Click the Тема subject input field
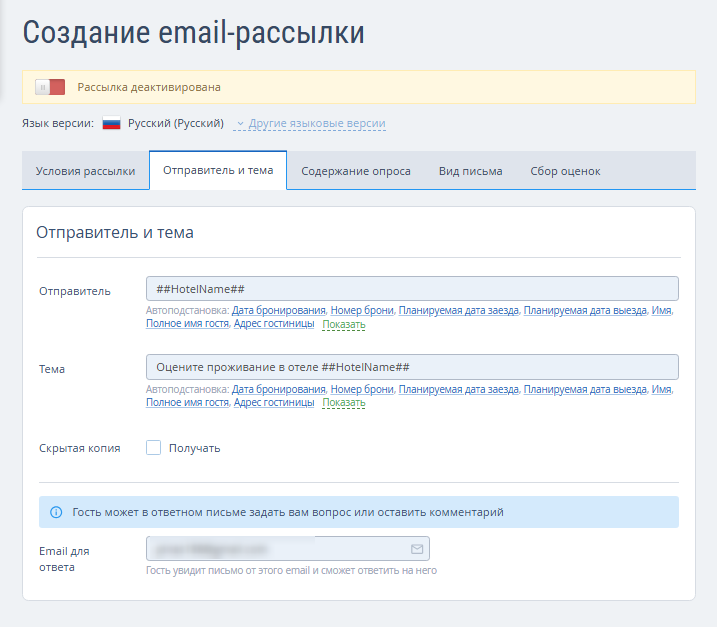The height and width of the screenshot is (627, 717). pos(412,367)
